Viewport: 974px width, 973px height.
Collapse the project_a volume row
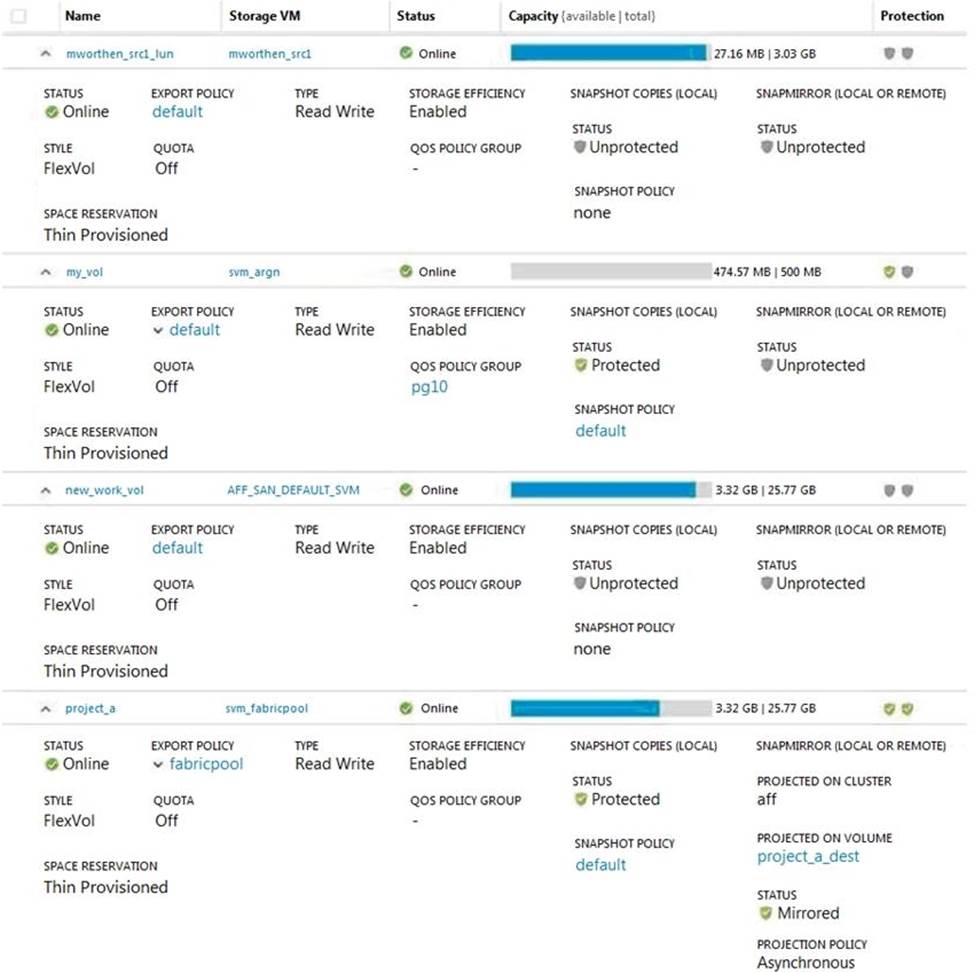(46, 708)
